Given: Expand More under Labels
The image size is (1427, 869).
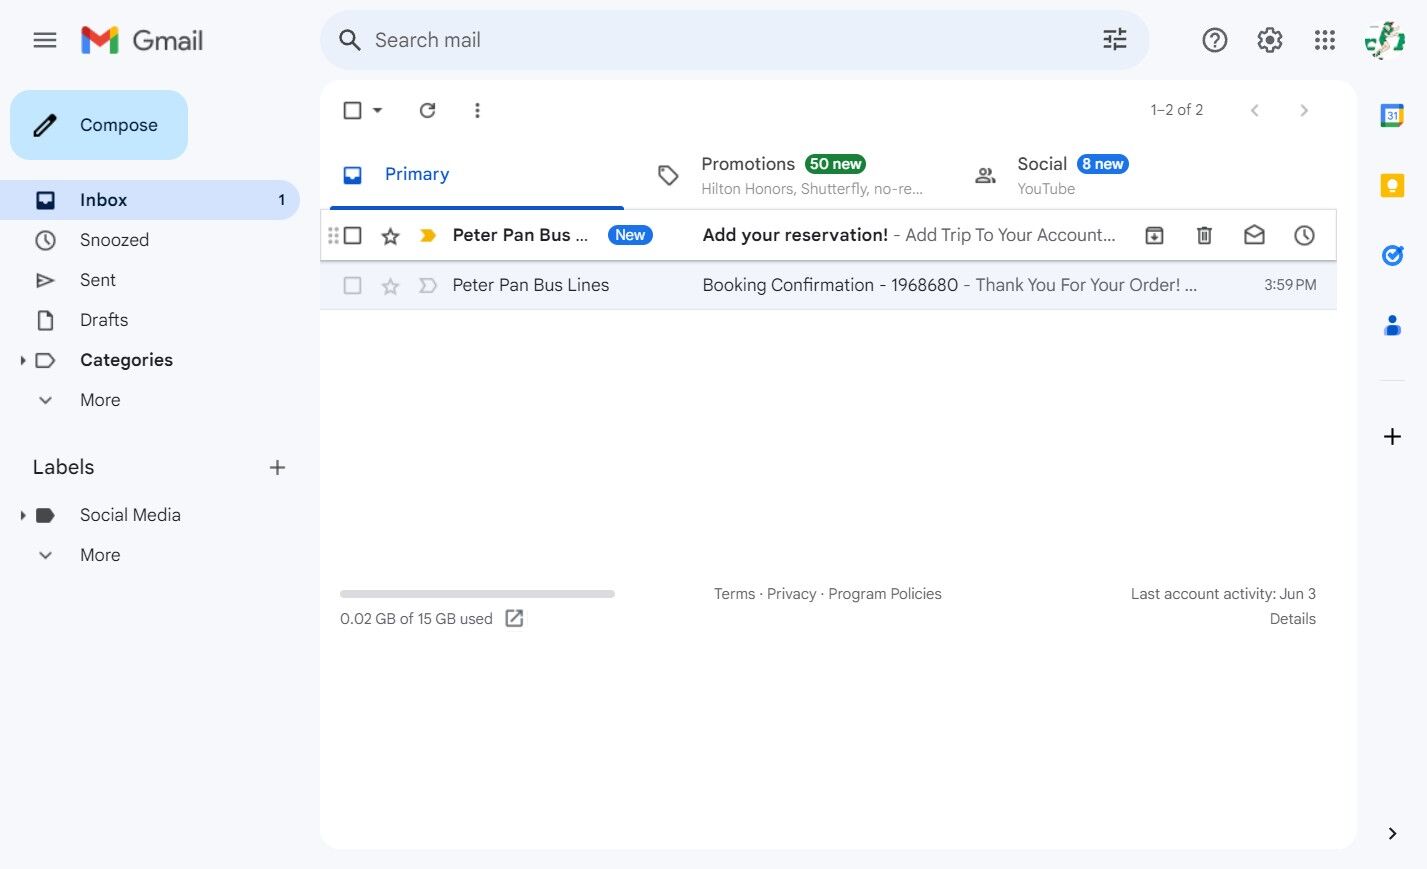Looking at the screenshot, I should [100, 555].
